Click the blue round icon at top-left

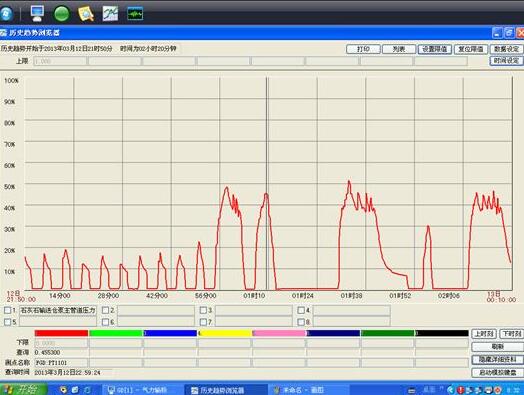click(x=6, y=14)
